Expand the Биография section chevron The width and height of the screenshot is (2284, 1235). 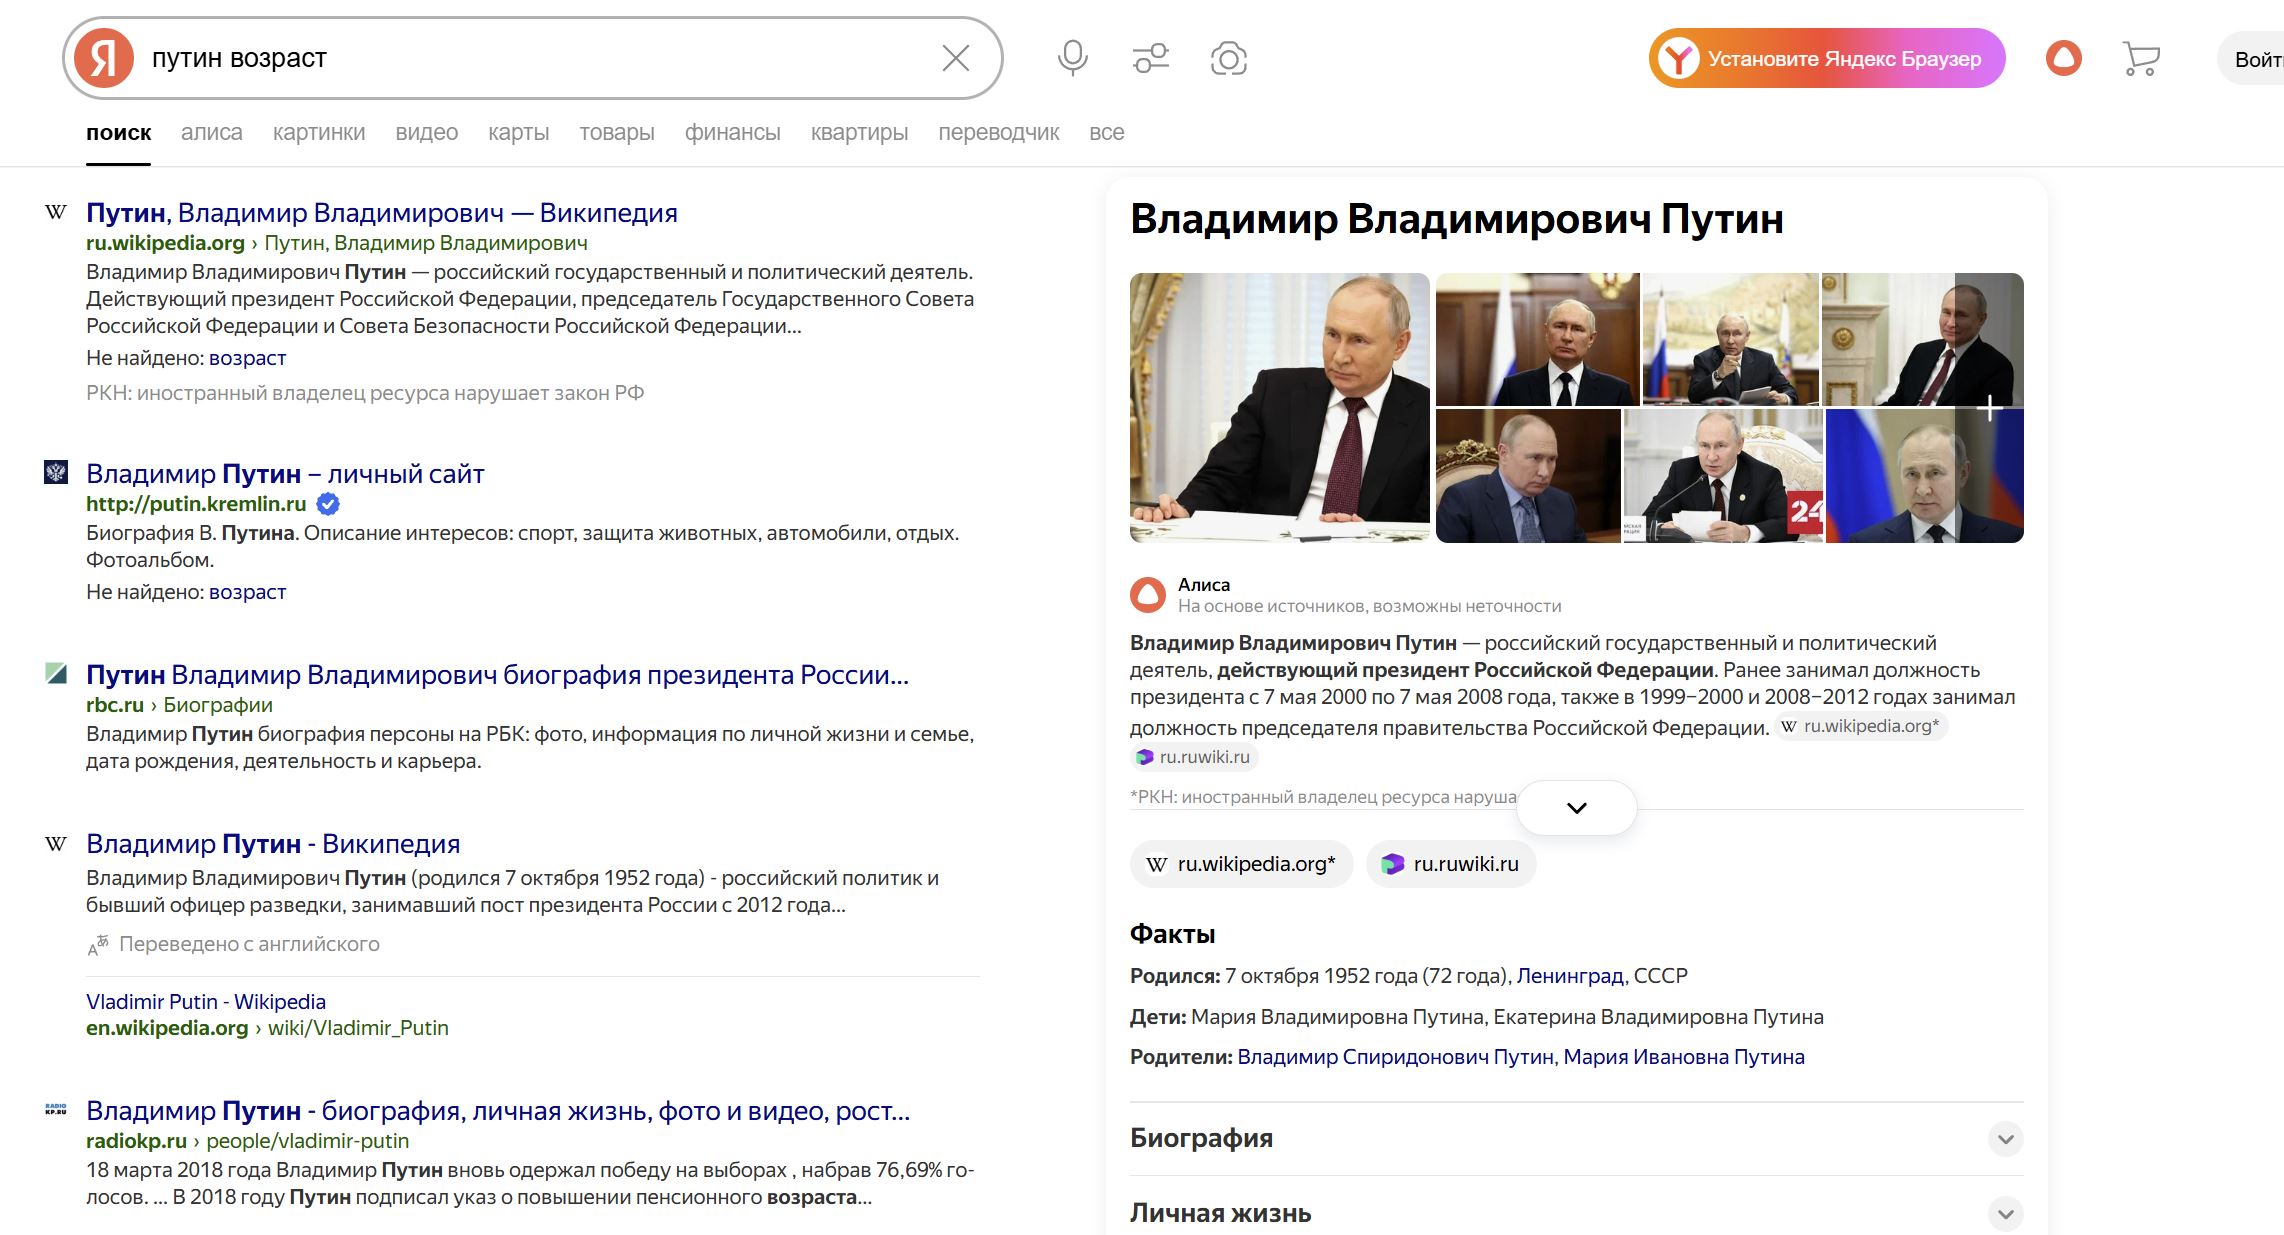[x=2005, y=1139]
